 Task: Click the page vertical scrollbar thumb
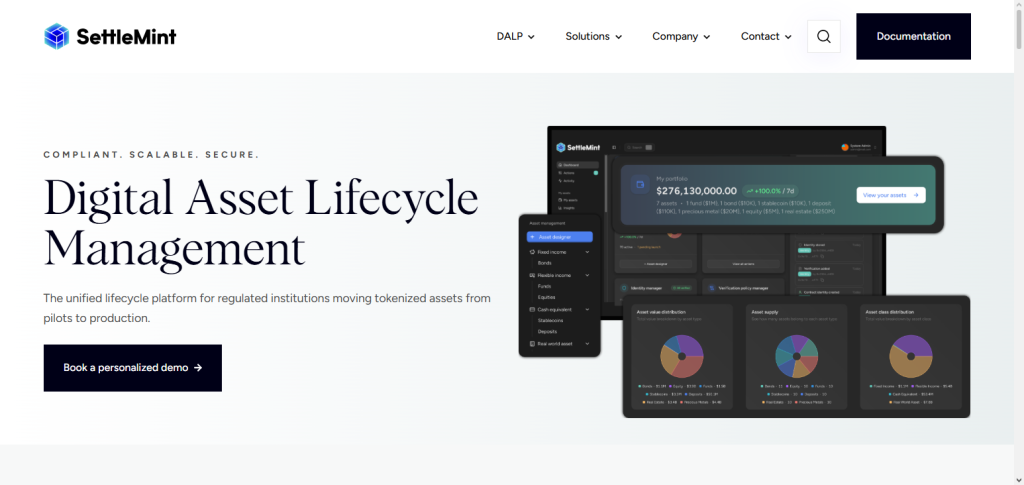[x=1018, y=29]
